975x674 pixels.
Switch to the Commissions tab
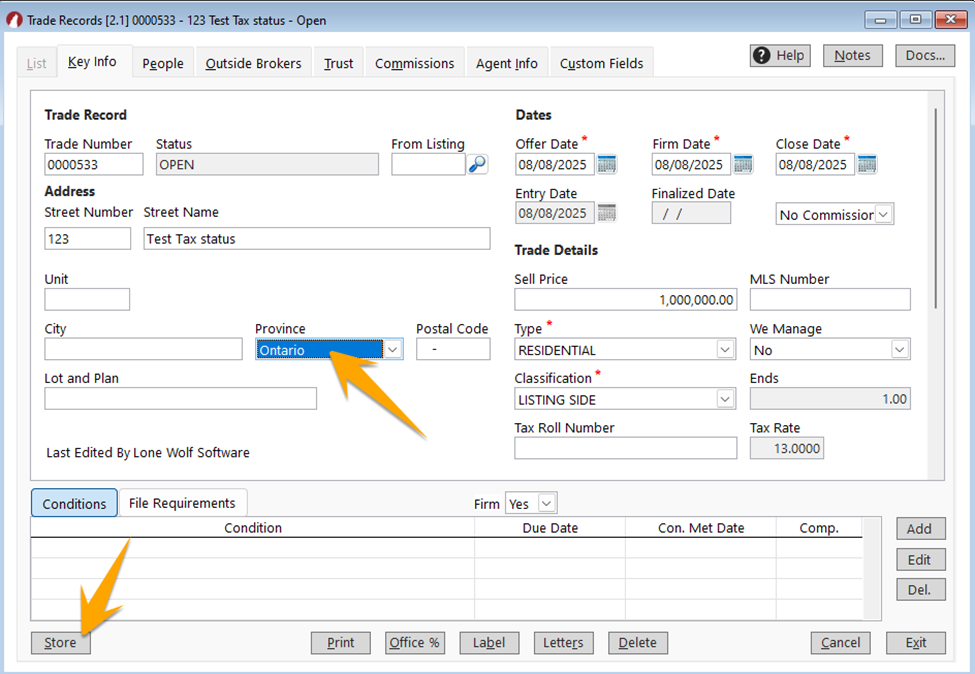pyautogui.click(x=414, y=62)
